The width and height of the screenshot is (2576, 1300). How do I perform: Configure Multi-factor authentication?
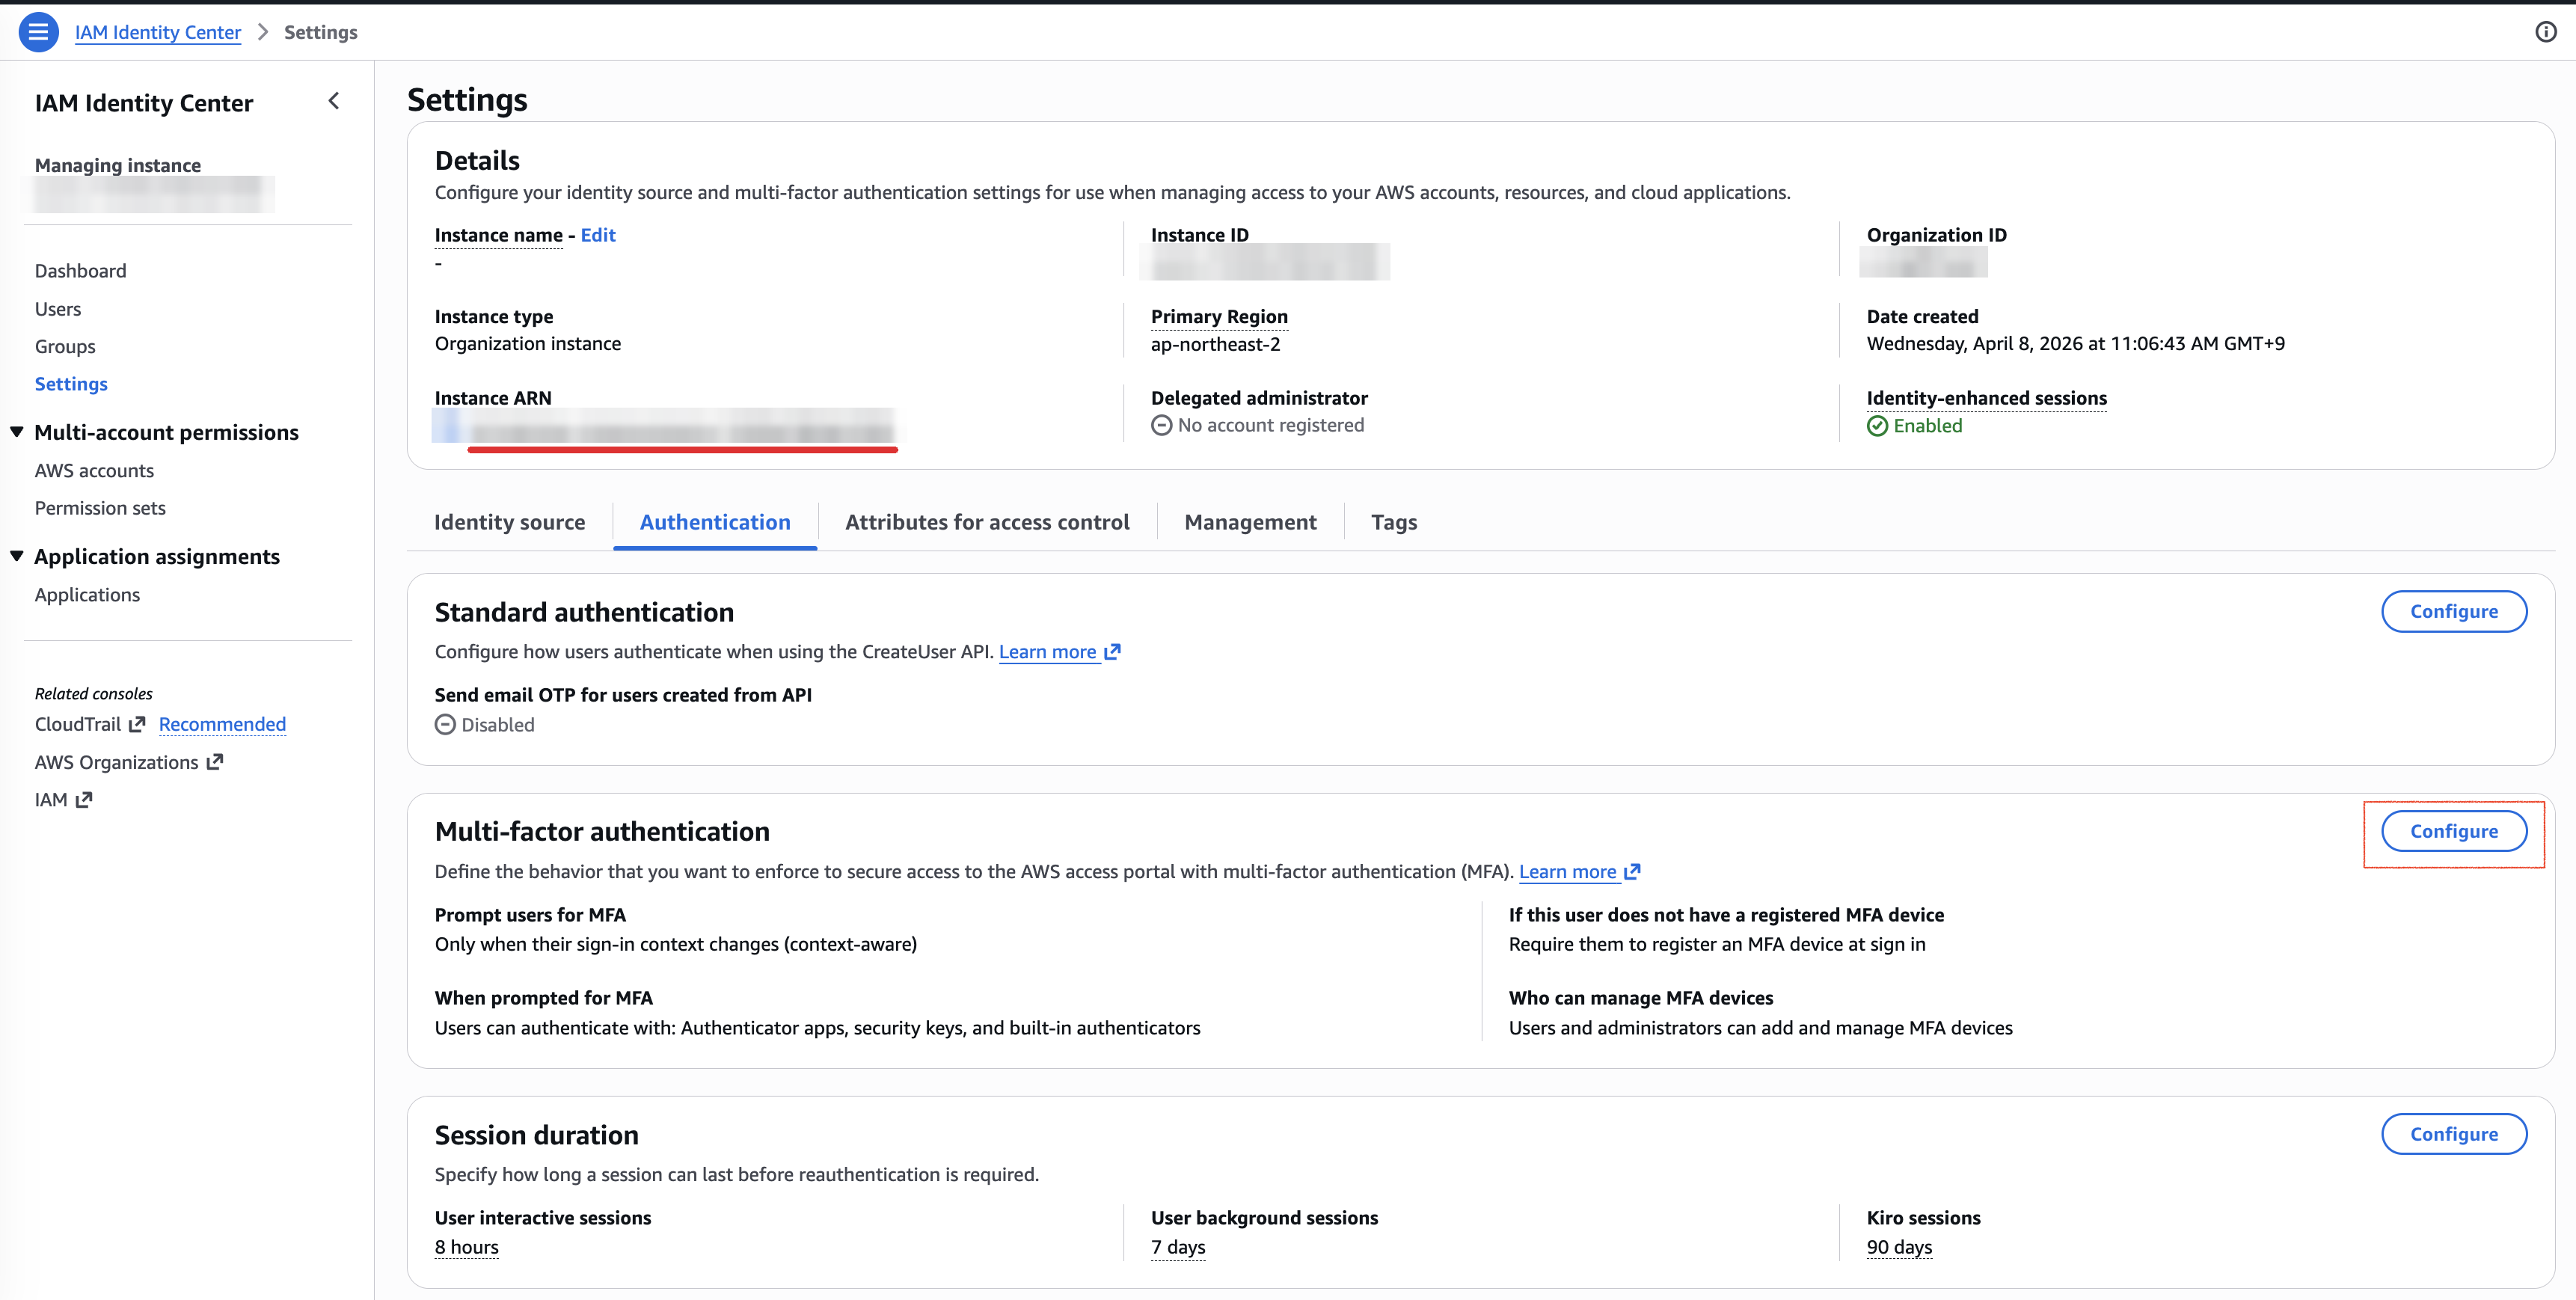[x=2454, y=831]
